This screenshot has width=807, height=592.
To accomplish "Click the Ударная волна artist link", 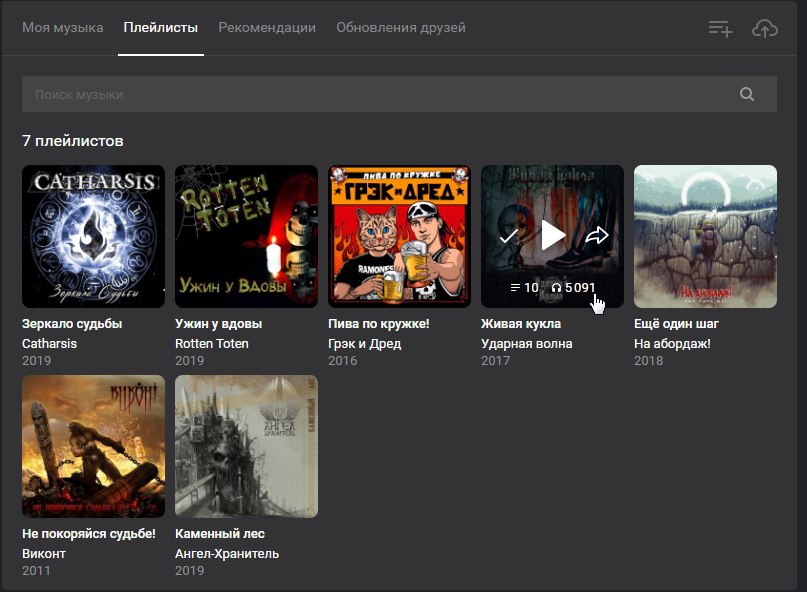I will click(527, 343).
